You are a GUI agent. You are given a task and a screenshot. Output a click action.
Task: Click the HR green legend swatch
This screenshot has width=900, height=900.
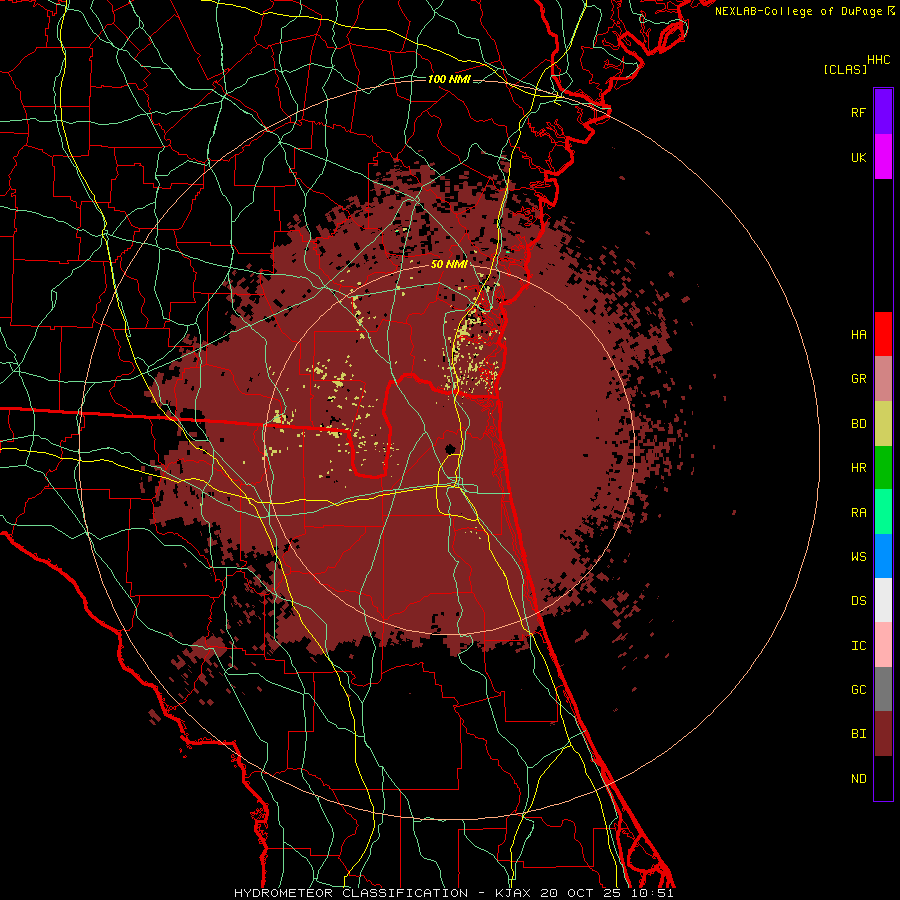pos(883,468)
